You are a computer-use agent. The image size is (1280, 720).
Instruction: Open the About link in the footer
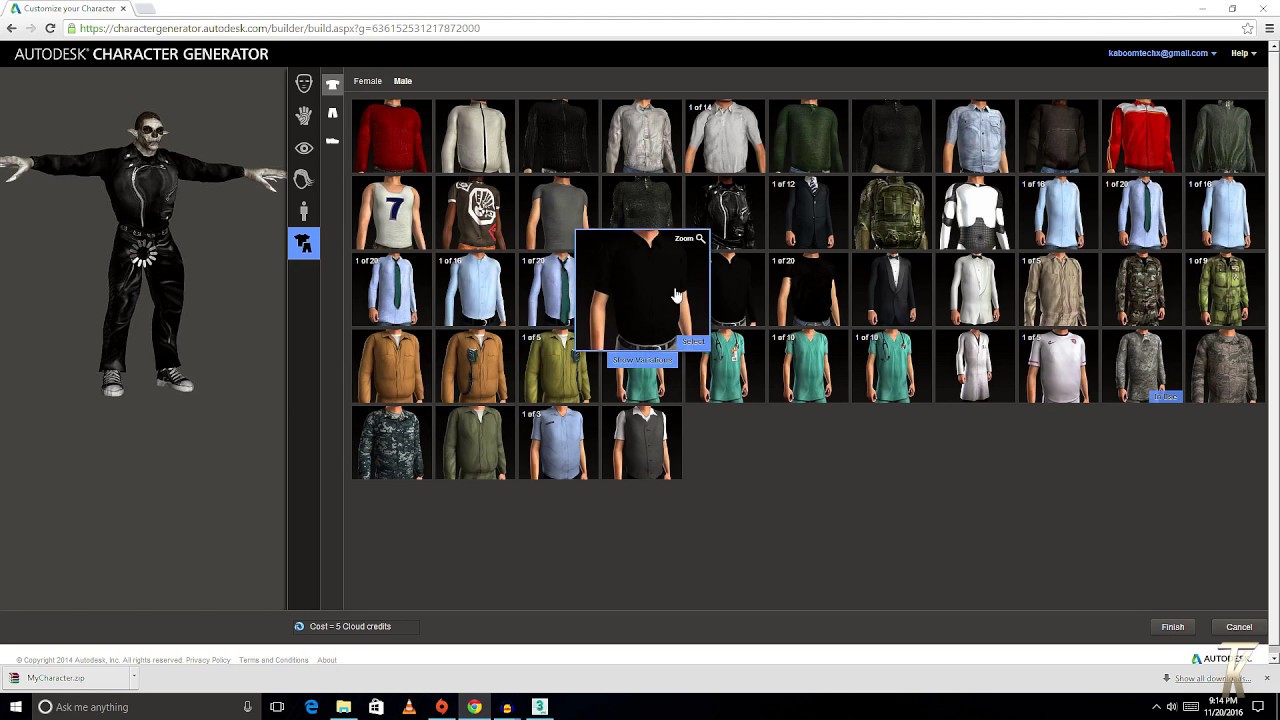pos(327,660)
